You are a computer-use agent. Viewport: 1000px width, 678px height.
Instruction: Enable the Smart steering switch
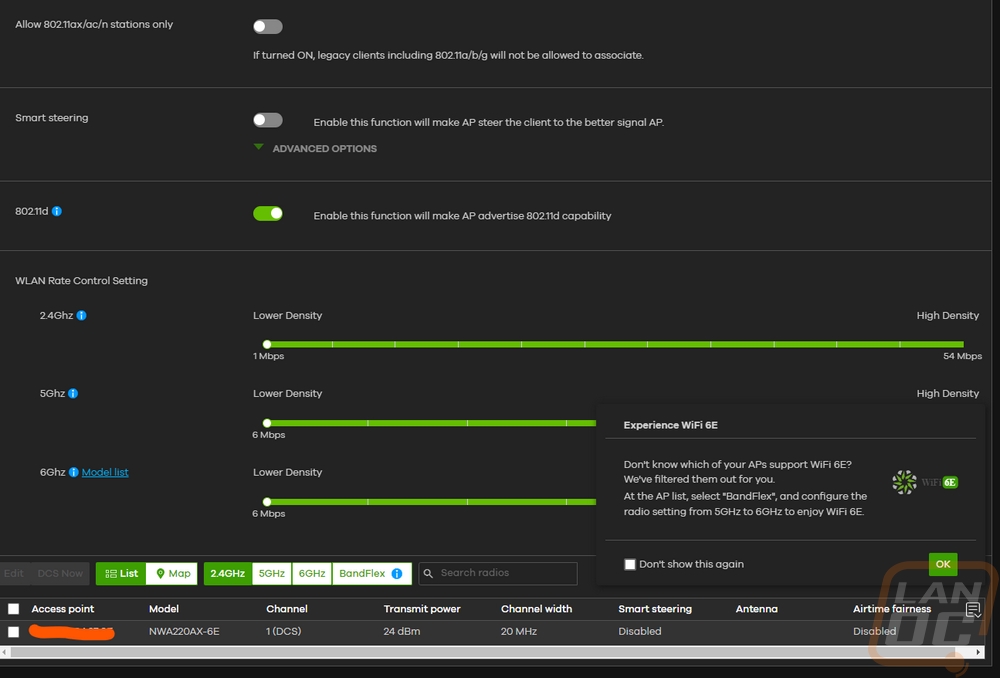(x=268, y=120)
